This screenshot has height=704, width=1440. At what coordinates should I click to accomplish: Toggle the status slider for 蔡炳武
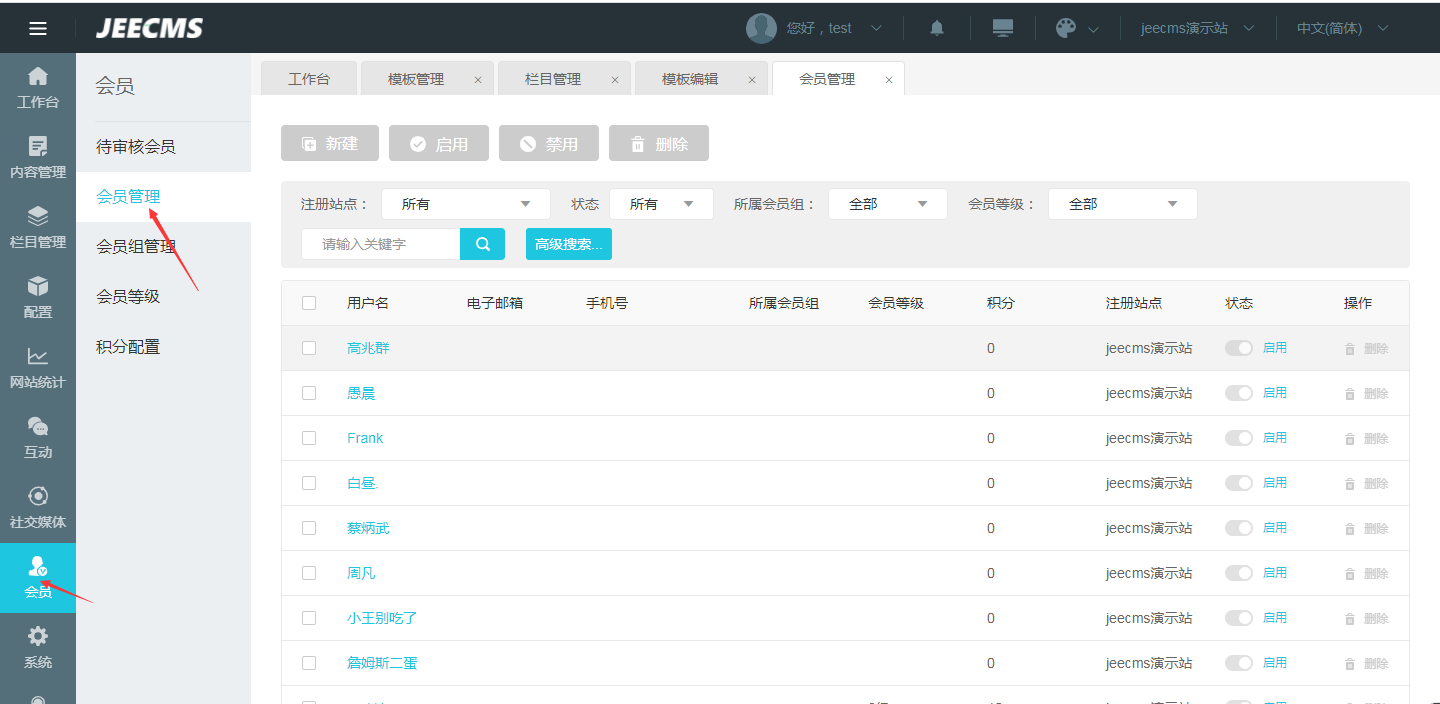1239,528
